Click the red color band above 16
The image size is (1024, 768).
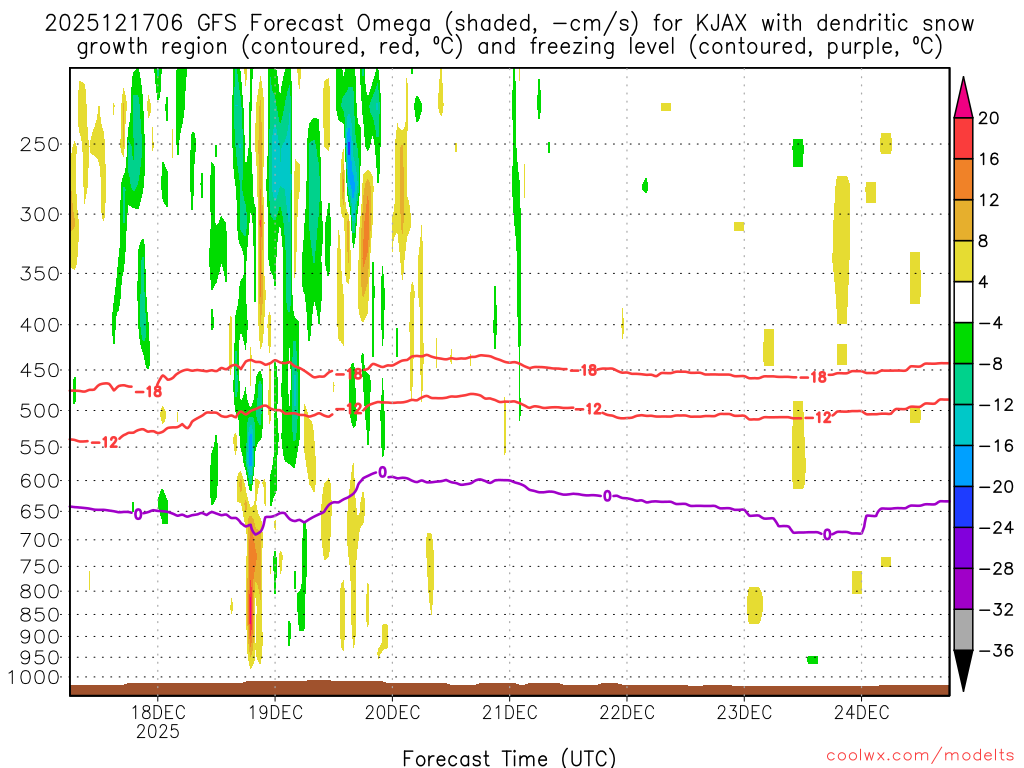(x=963, y=138)
